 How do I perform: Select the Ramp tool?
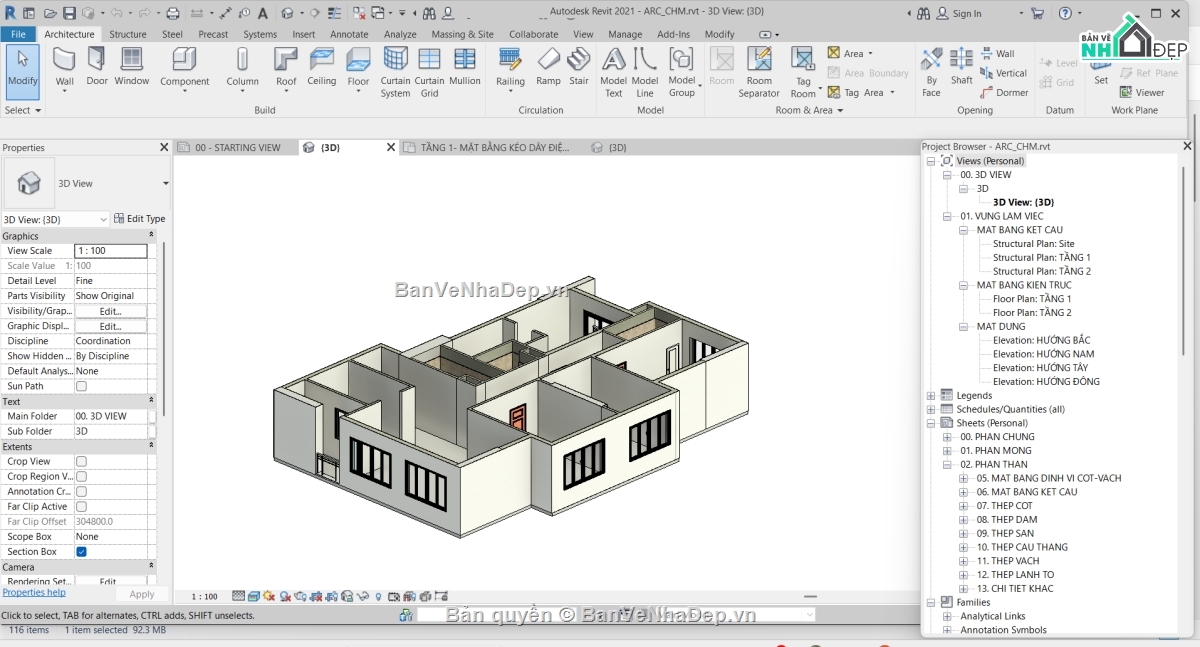tap(548, 68)
